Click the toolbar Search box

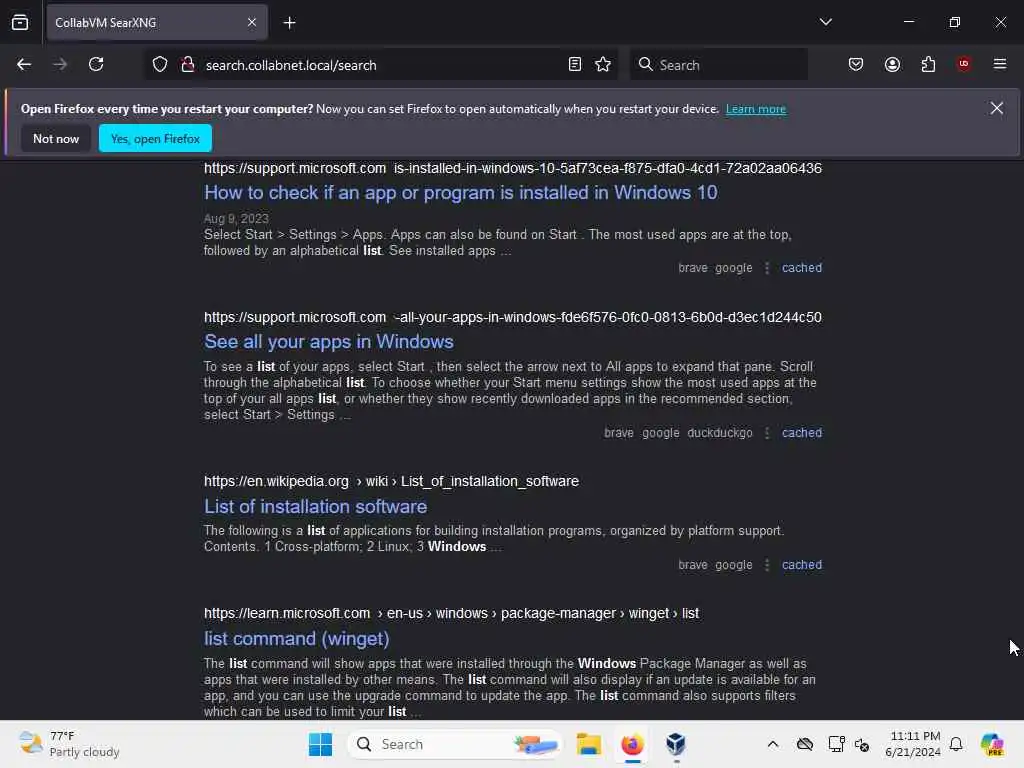(x=718, y=65)
